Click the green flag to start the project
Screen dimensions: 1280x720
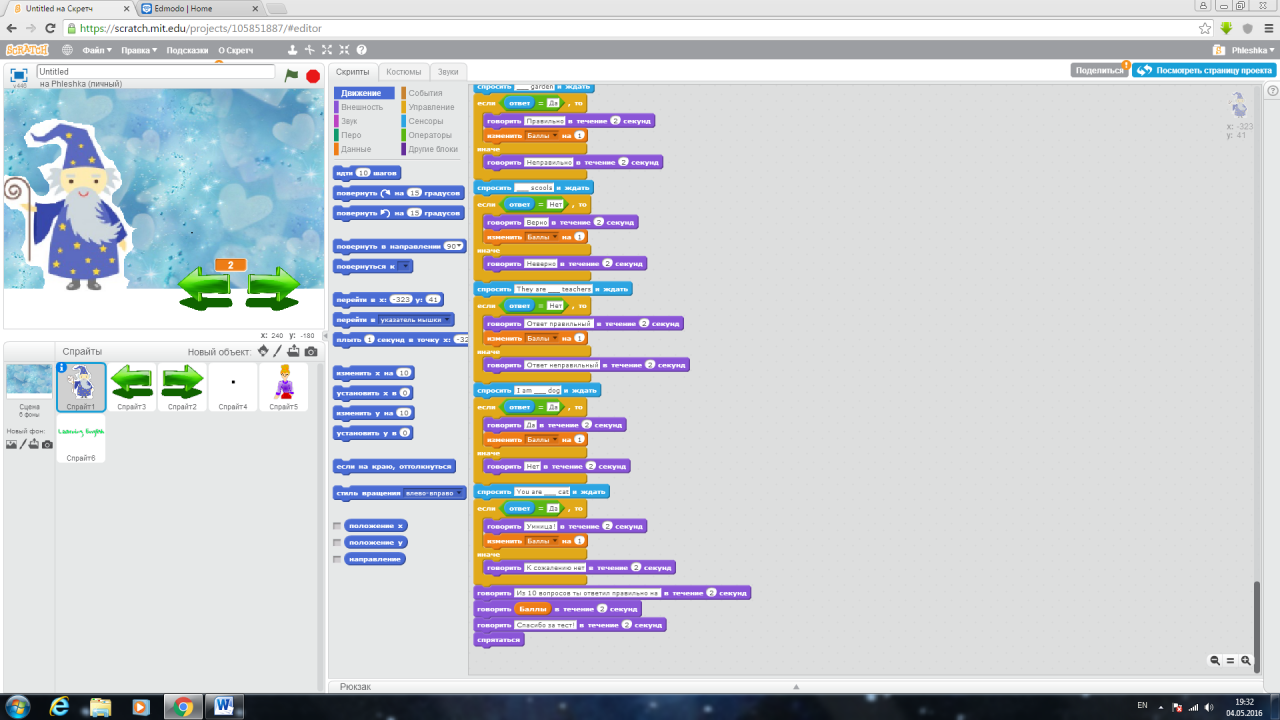pos(291,75)
